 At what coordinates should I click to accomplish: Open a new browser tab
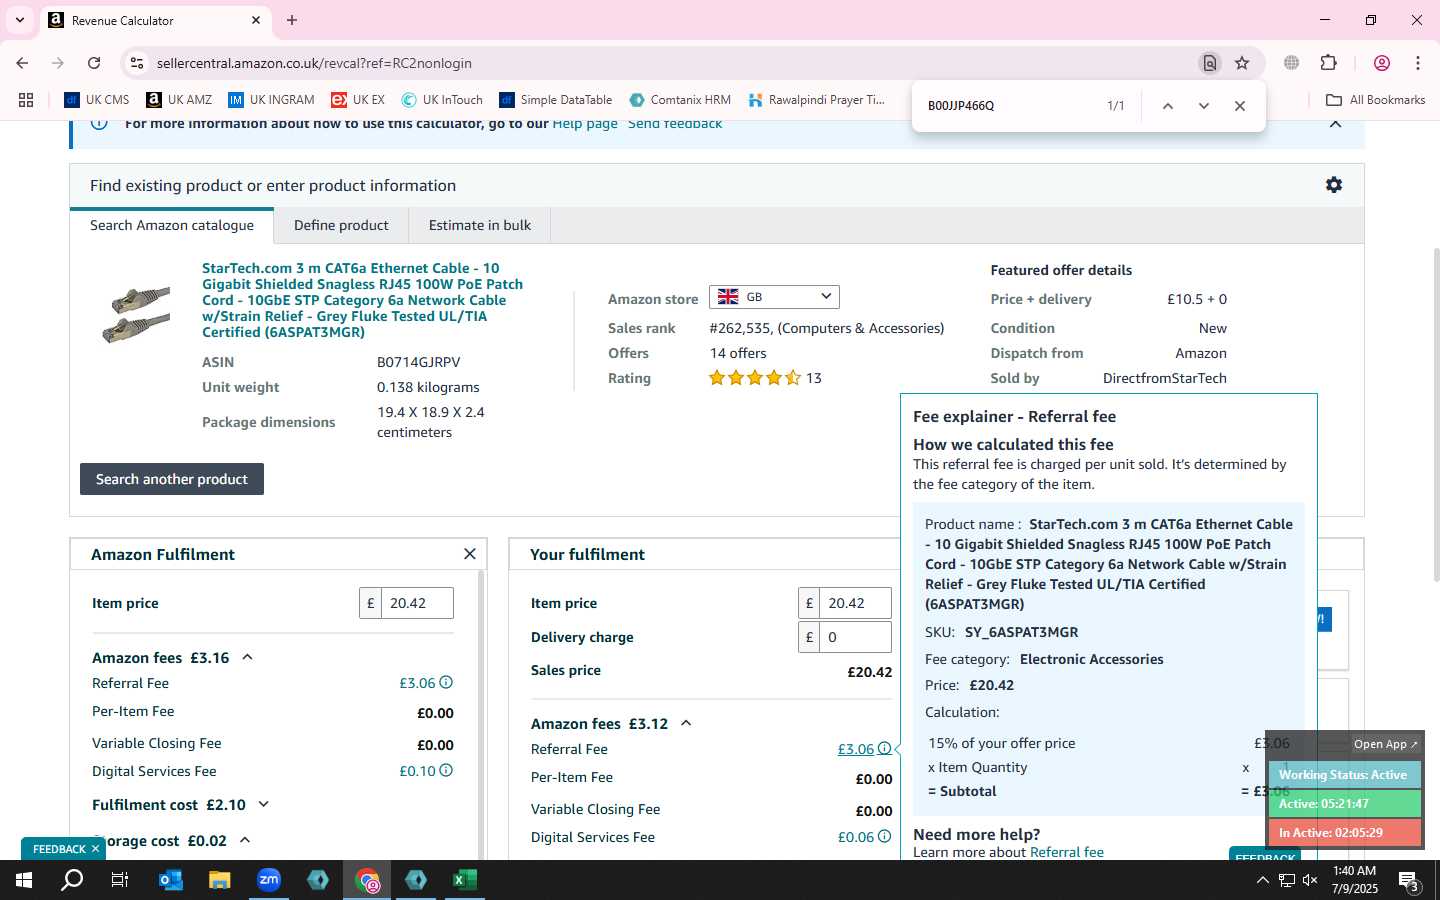click(x=292, y=20)
